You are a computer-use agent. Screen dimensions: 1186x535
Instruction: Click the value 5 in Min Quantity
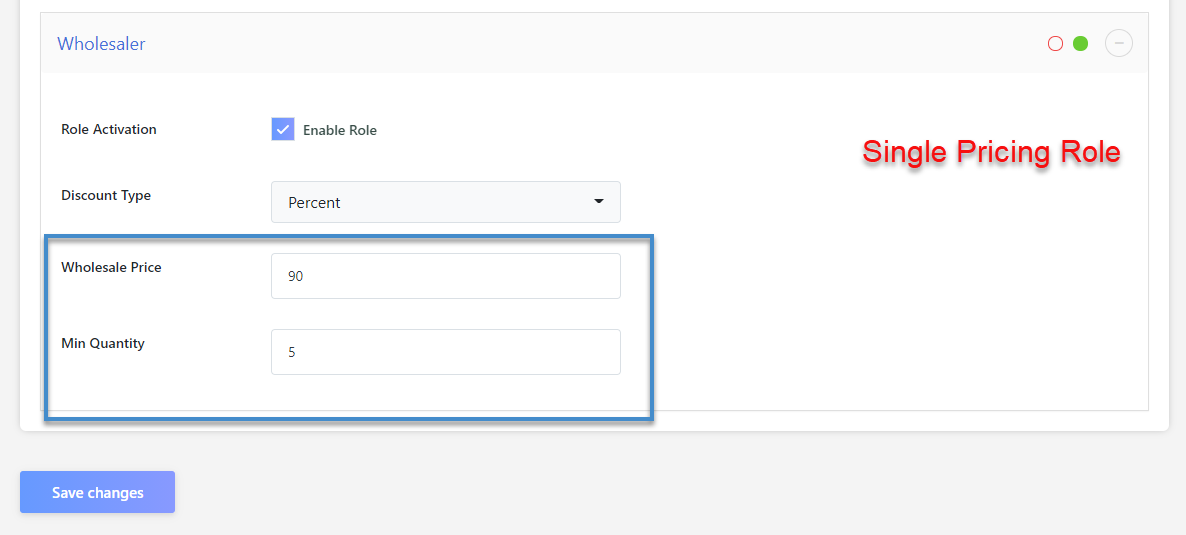tap(292, 352)
